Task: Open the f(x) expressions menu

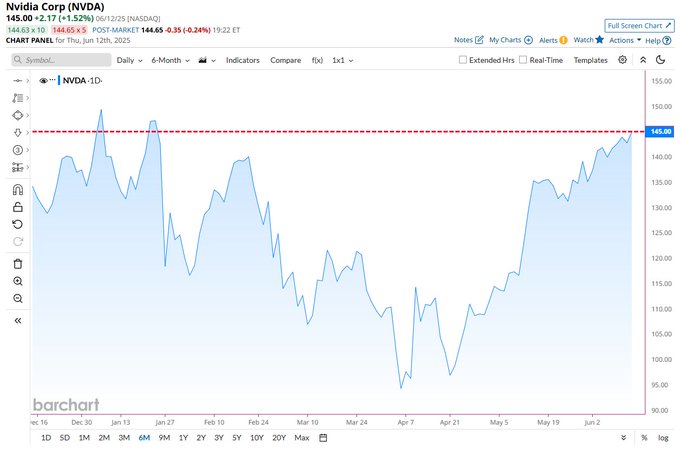Action: [x=317, y=60]
